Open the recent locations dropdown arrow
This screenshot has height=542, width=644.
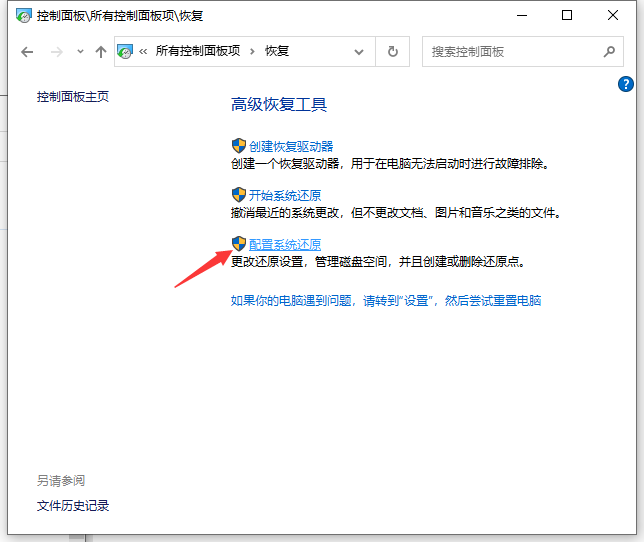[x=79, y=52]
